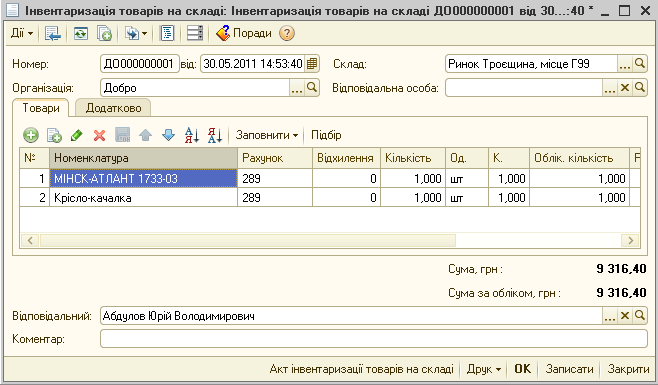
Task: Maximize the document window
Action: click(625, 10)
